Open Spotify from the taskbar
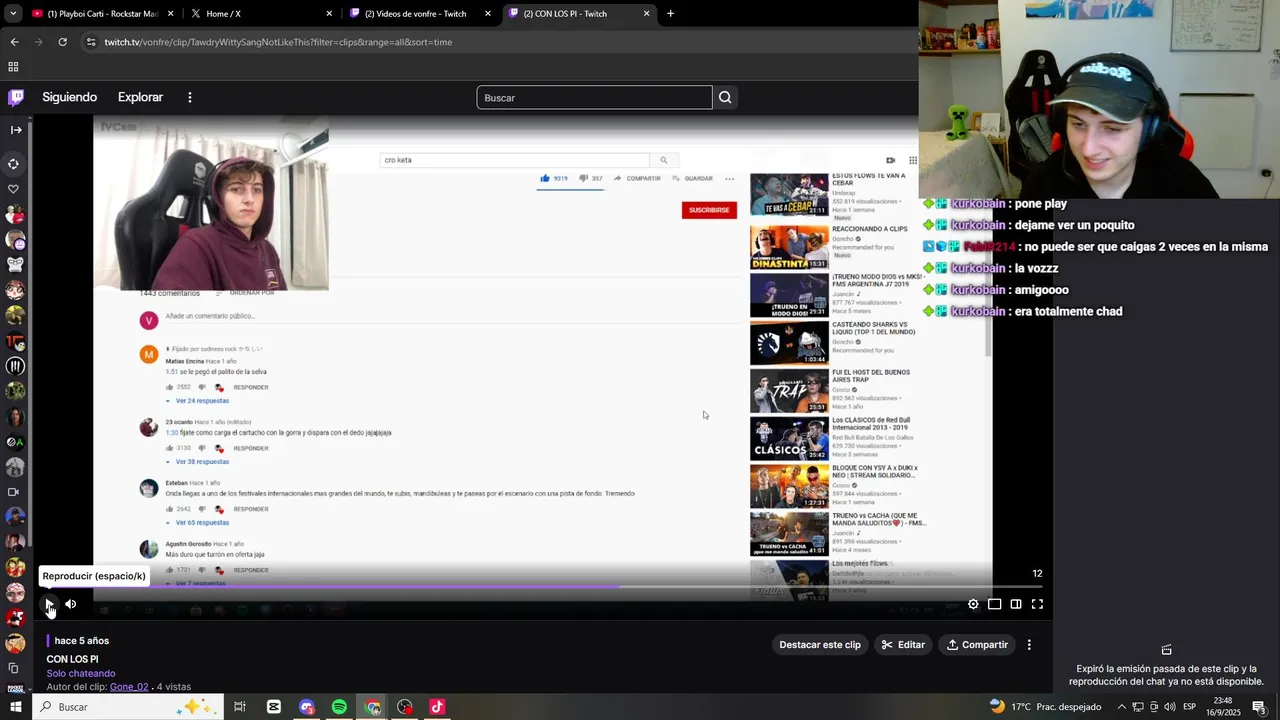This screenshot has height=720, width=1280. pyautogui.click(x=339, y=707)
